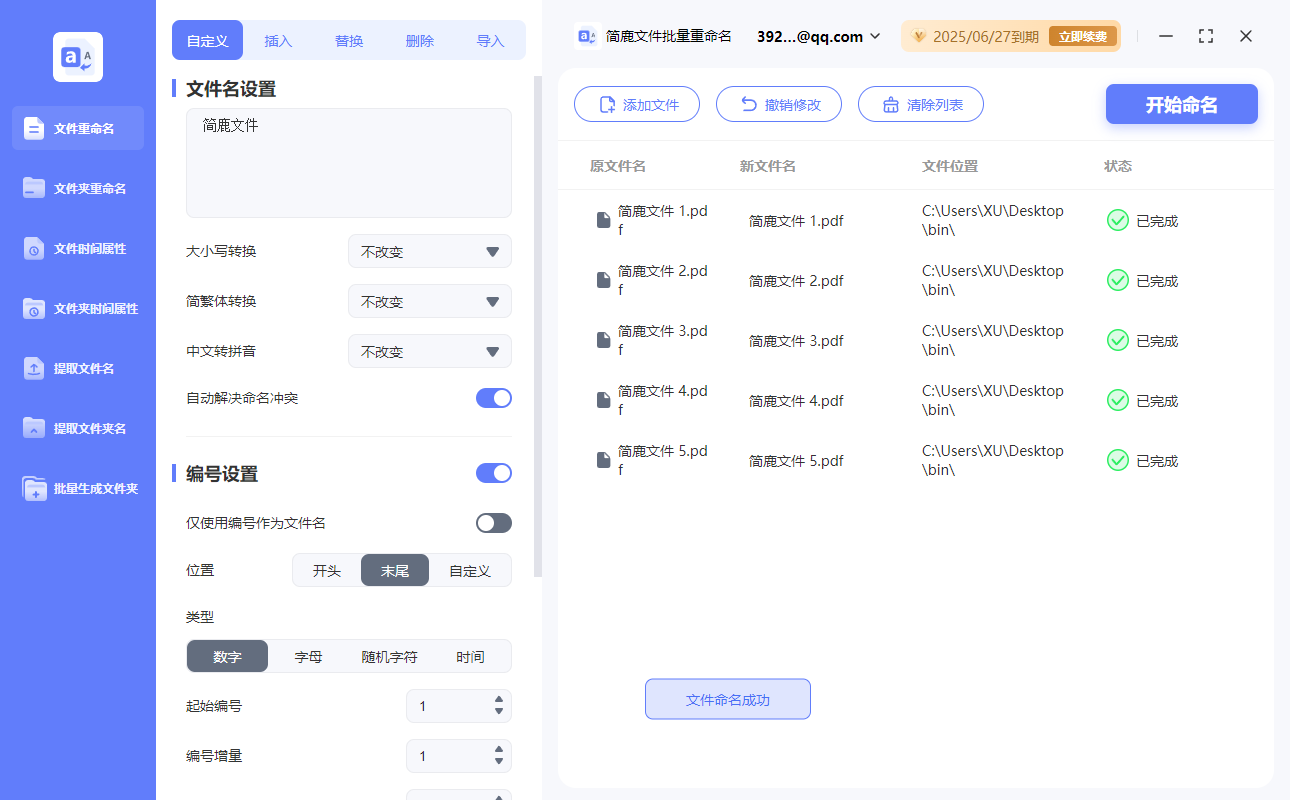Turn off the 编号设置 switch
This screenshot has height=800, width=1290.
[x=493, y=472]
